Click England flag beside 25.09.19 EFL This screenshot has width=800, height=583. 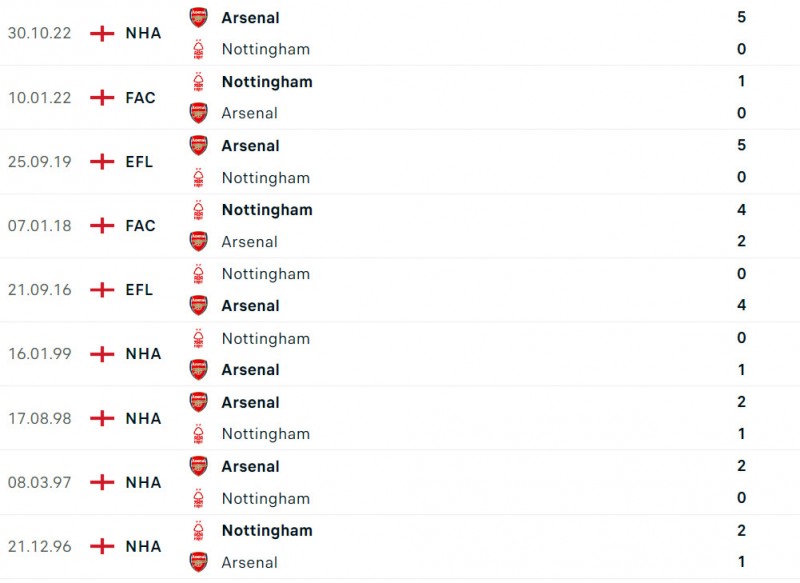[102, 161]
